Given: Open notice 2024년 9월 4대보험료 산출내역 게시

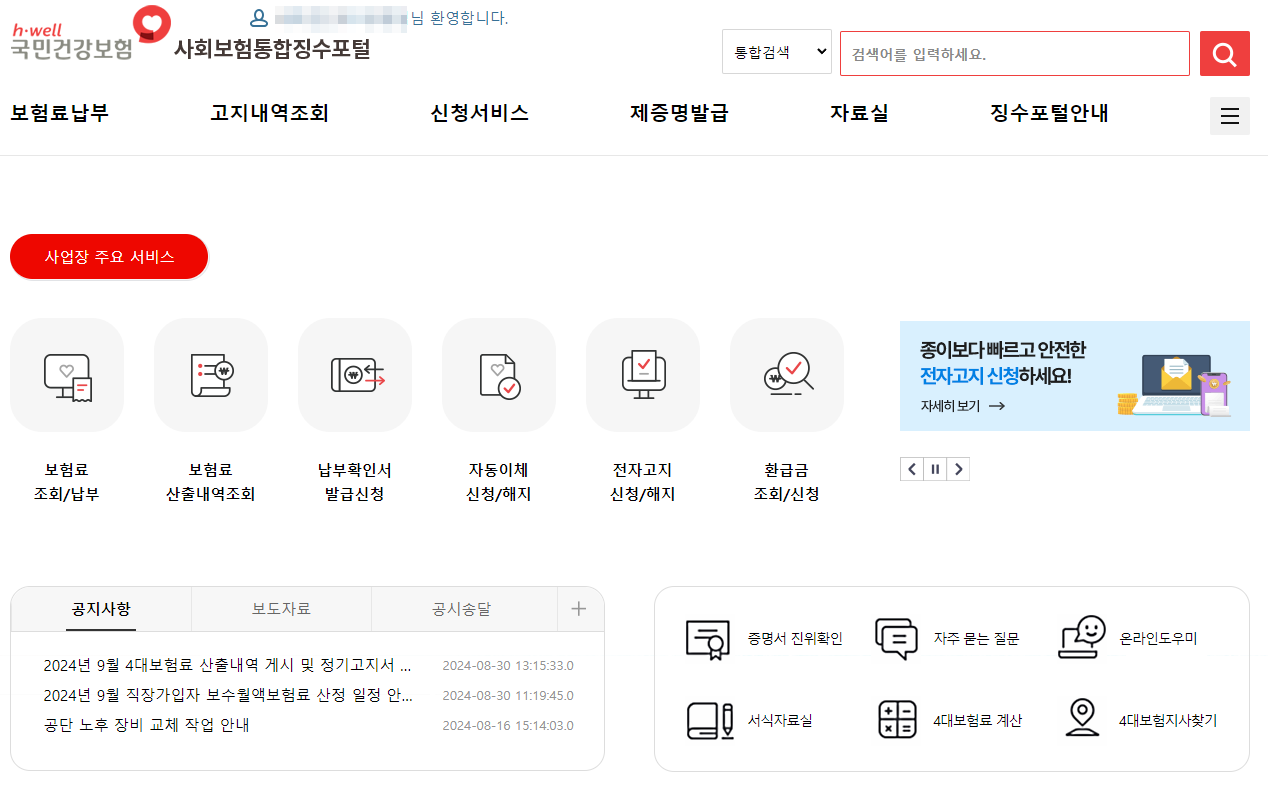Looking at the screenshot, I should (228, 665).
